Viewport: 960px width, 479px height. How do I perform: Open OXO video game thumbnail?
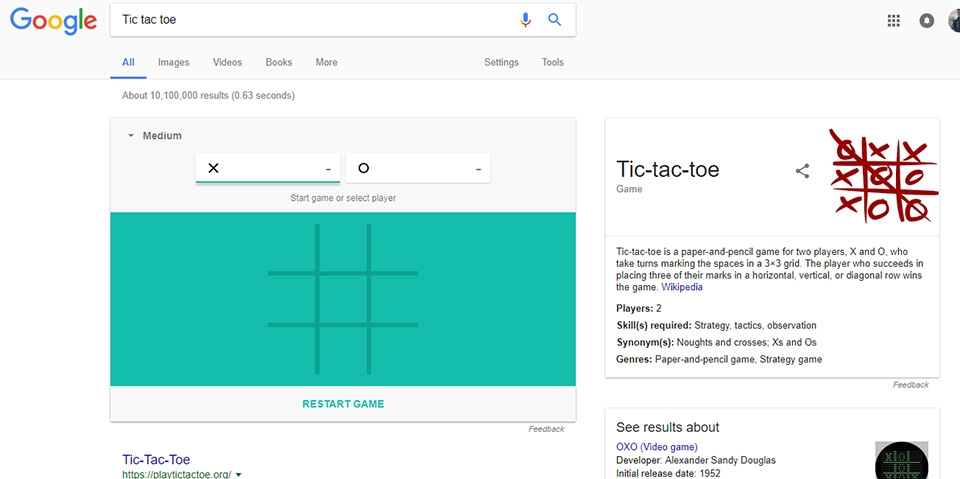pyautogui.click(x=901, y=460)
